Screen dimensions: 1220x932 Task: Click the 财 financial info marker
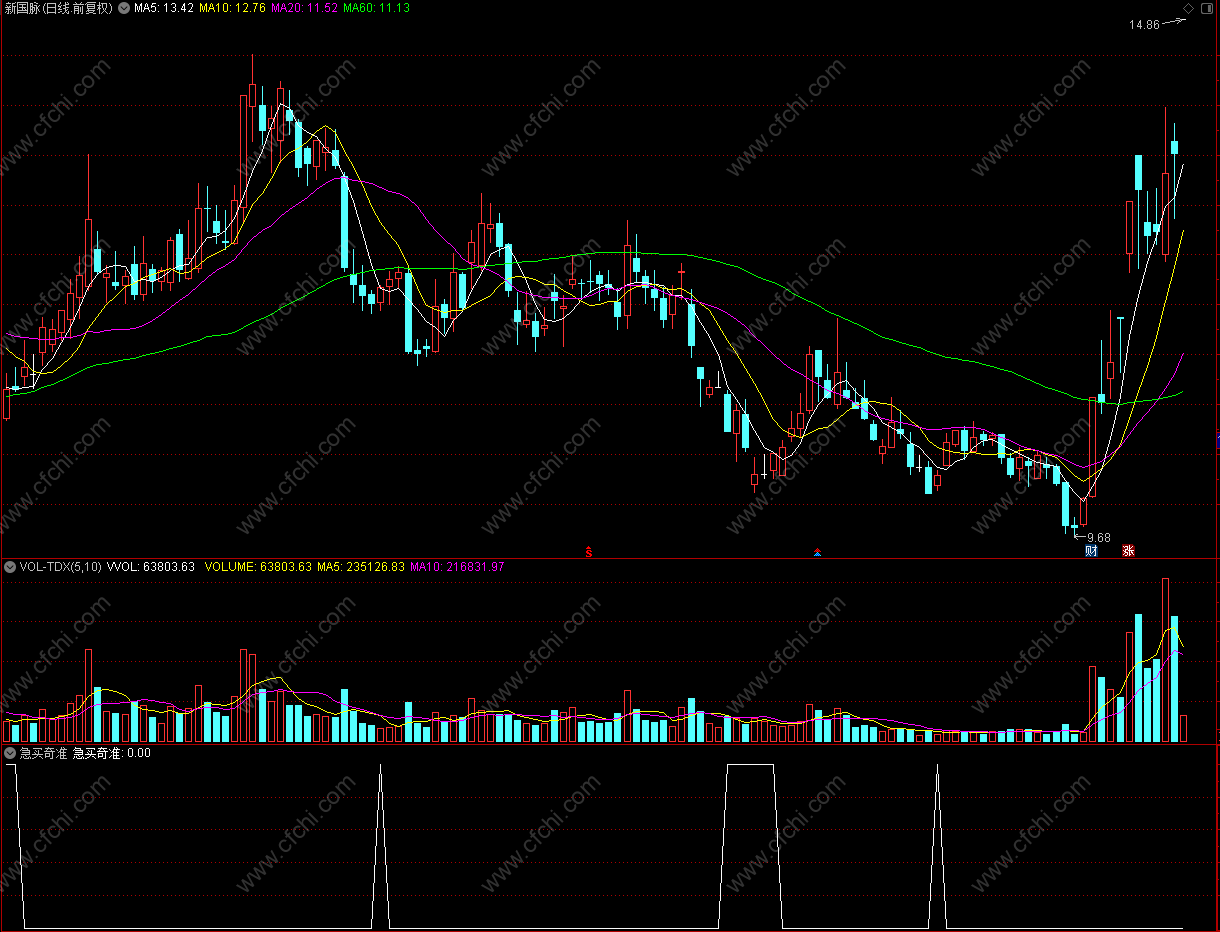pyautogui.click(x=1091, y=551)
